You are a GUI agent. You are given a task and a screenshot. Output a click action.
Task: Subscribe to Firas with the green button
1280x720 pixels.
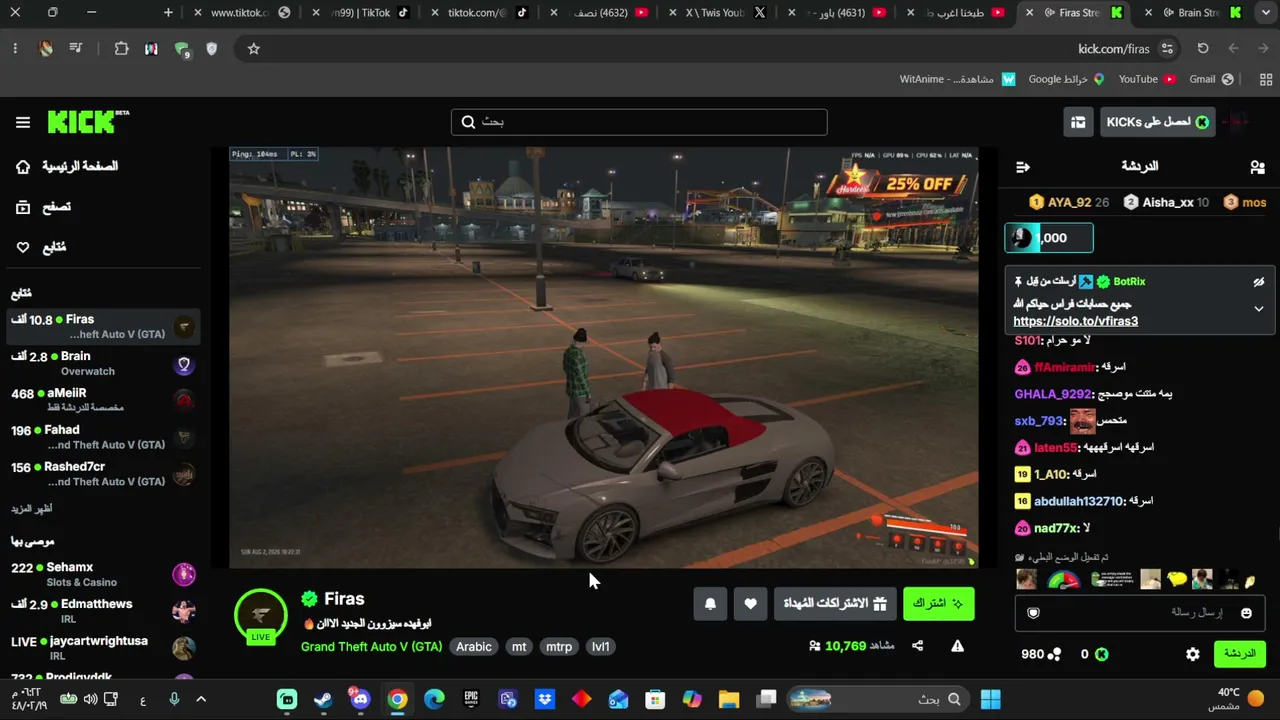938,604
